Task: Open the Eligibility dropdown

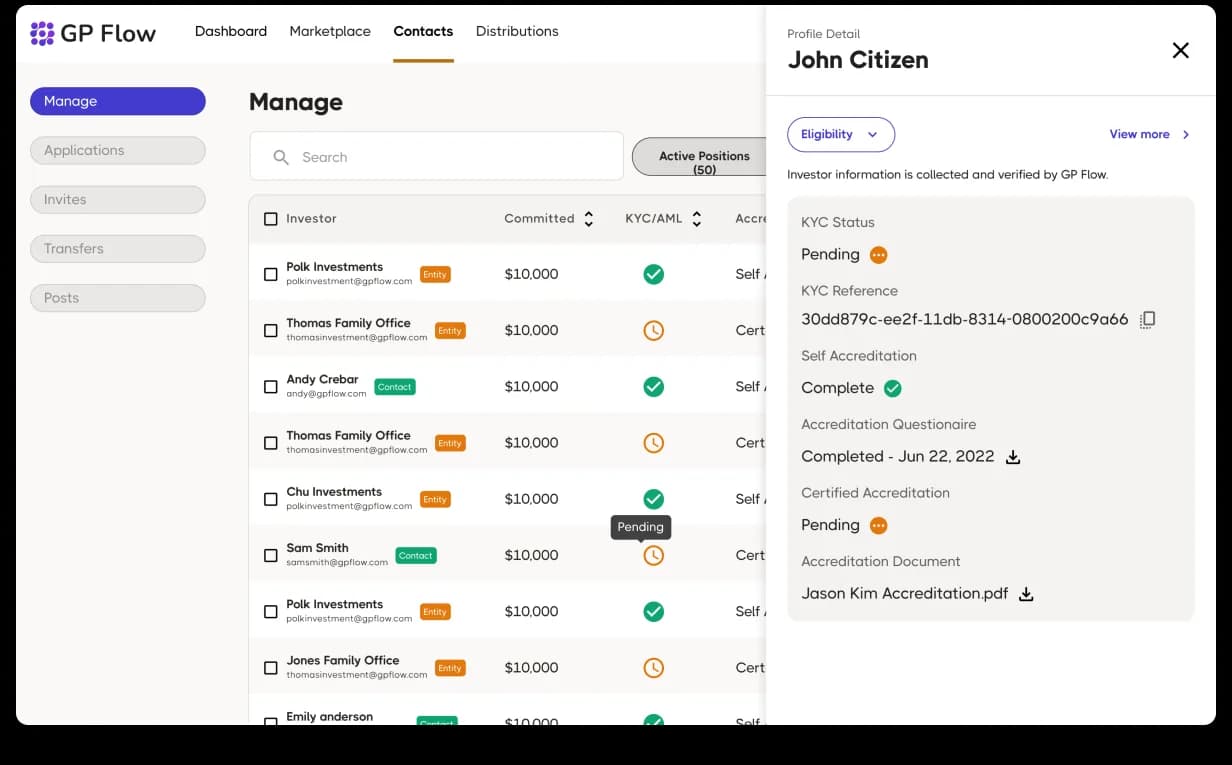Action: click(x=841, y=134)
